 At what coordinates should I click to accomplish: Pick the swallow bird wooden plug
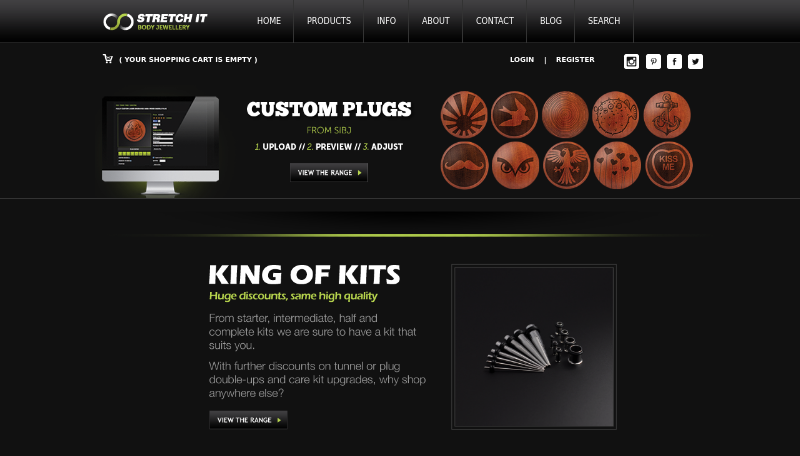click(514, 115)
